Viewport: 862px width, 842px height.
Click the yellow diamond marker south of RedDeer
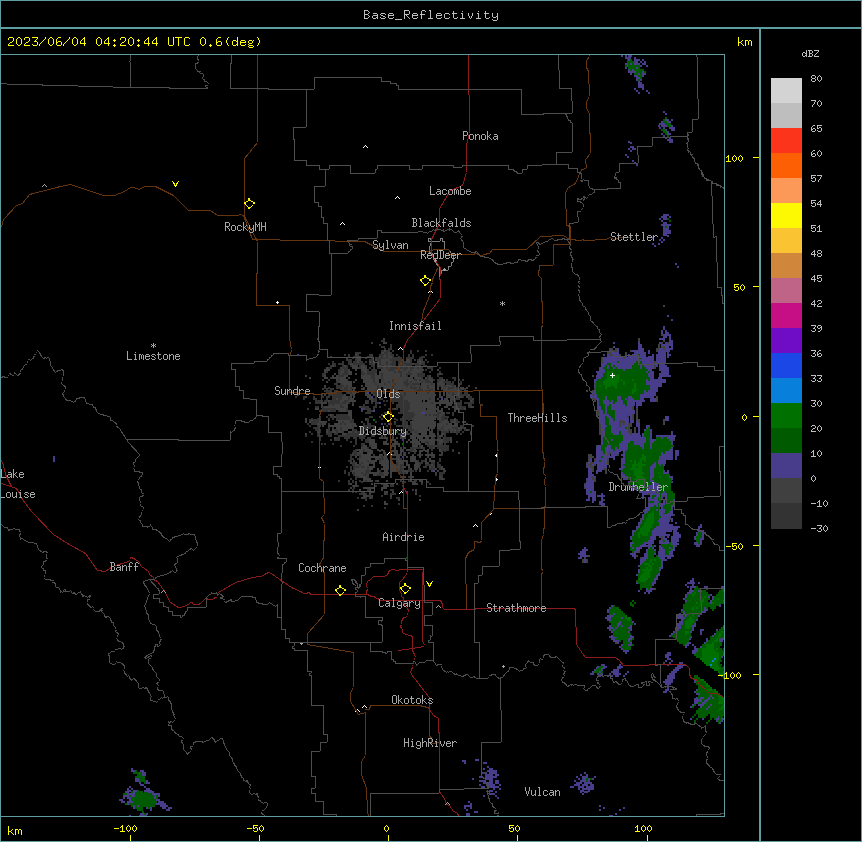pos(425,281)
